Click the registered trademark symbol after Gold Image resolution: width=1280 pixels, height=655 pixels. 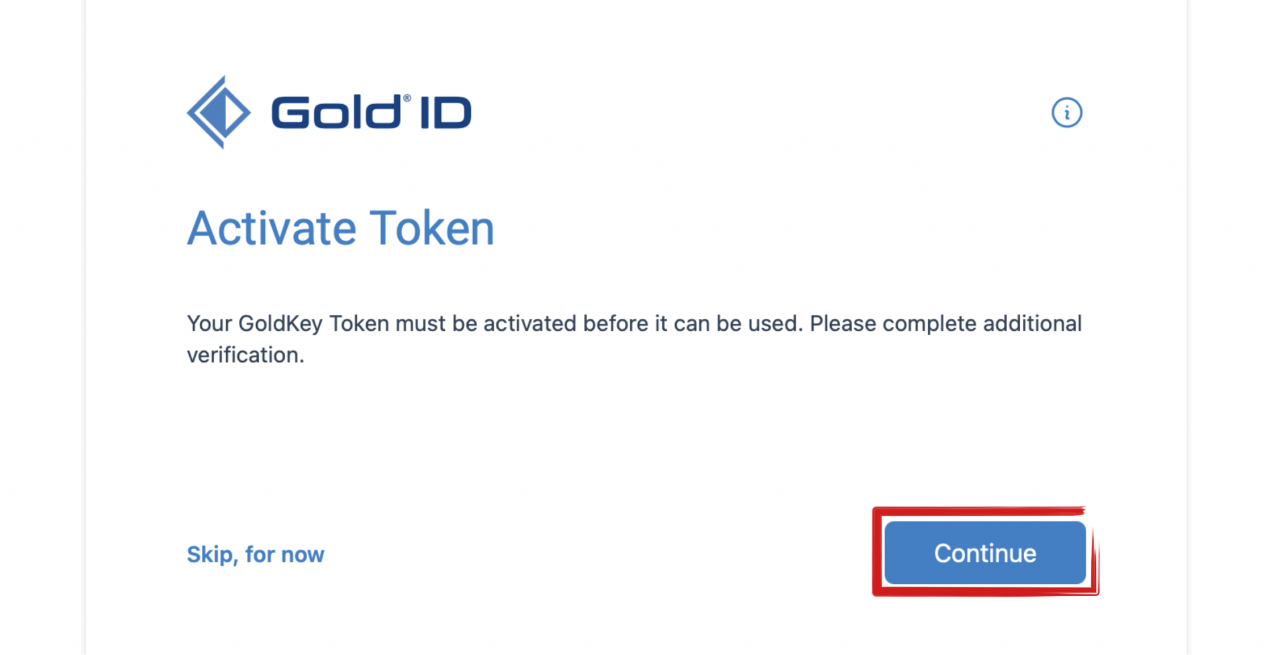tap(405, 99)
